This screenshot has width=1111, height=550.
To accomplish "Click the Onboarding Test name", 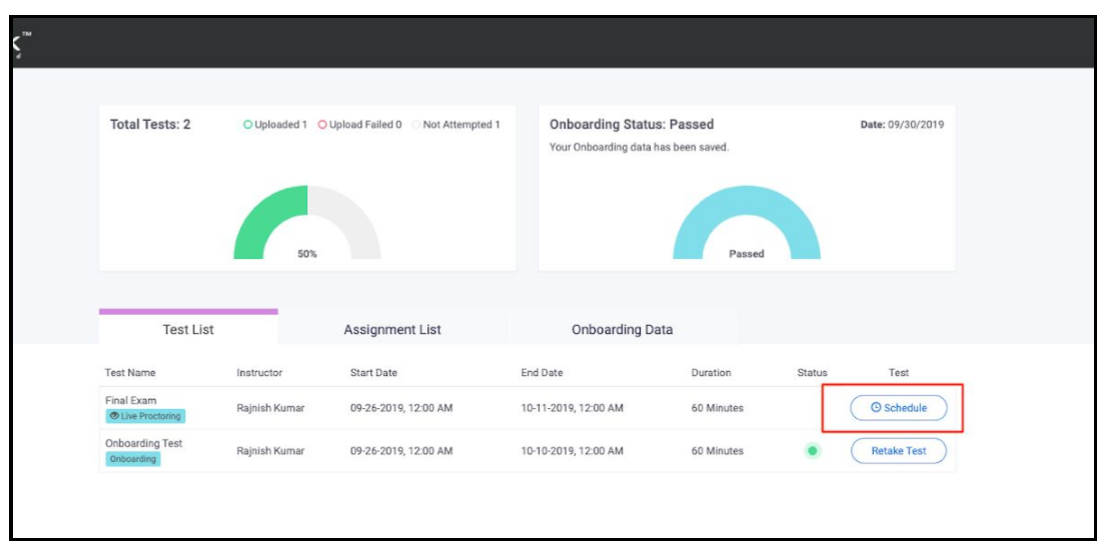I will tap(144, 443).
